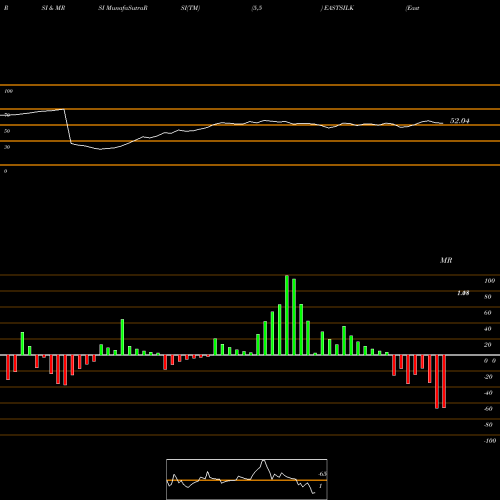
Task: Click the last red MR histogram bar
Action: click(444, 381)
